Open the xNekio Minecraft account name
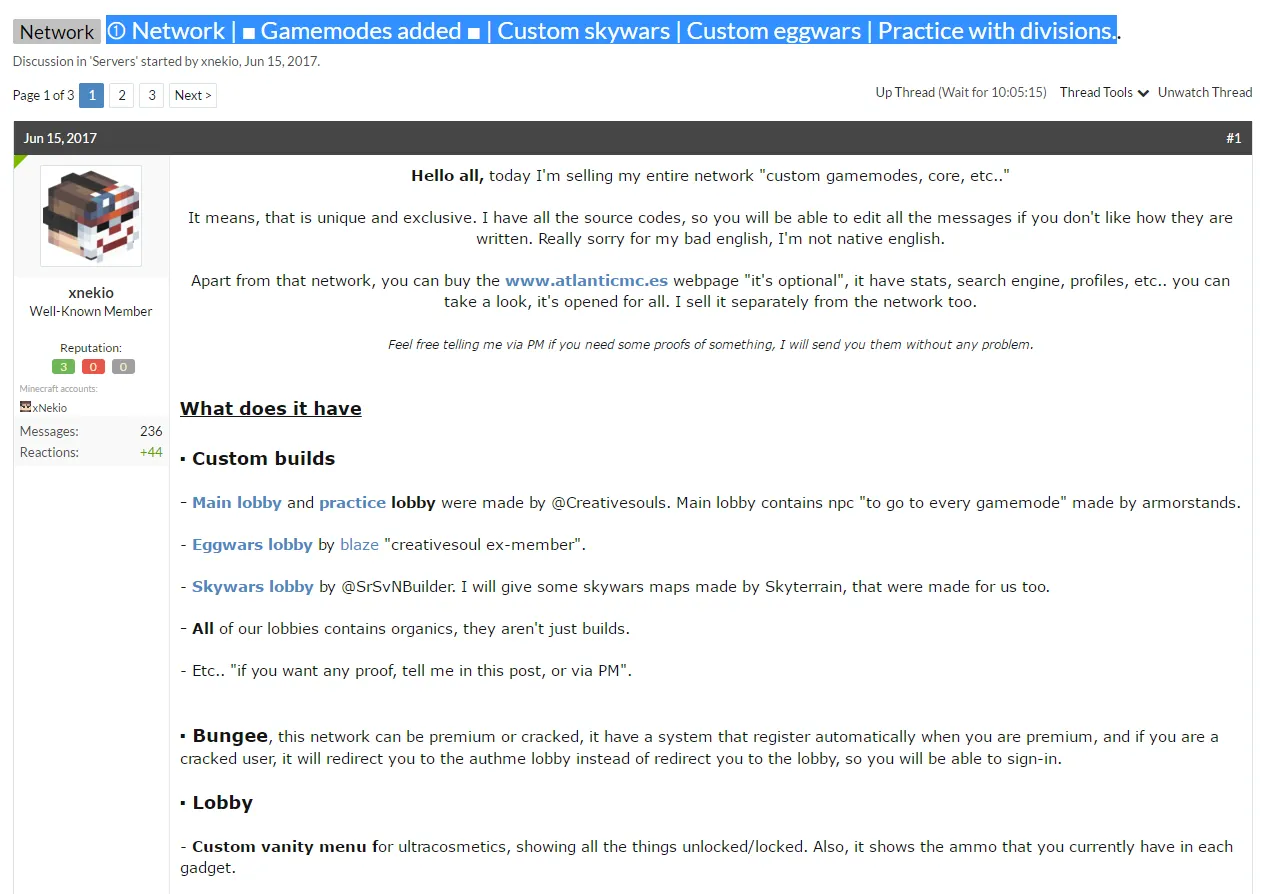The height and width of the screenshot is (894, 1272). (x=50, y=408)
